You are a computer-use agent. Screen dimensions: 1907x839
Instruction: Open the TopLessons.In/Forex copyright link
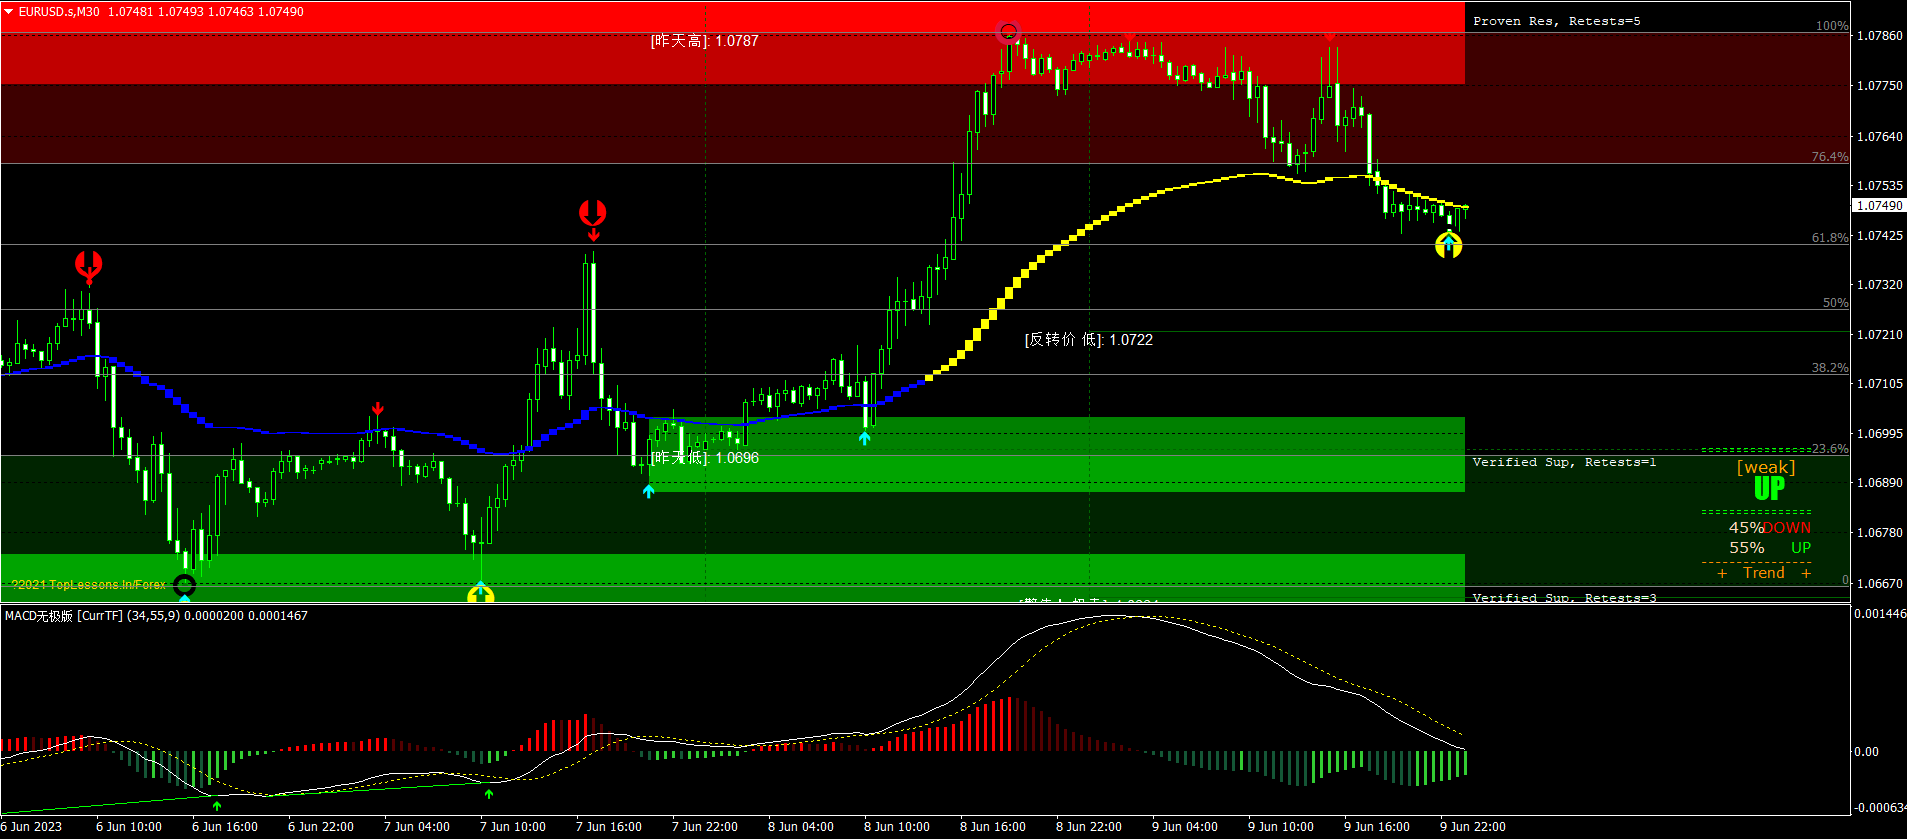(89, 585)
